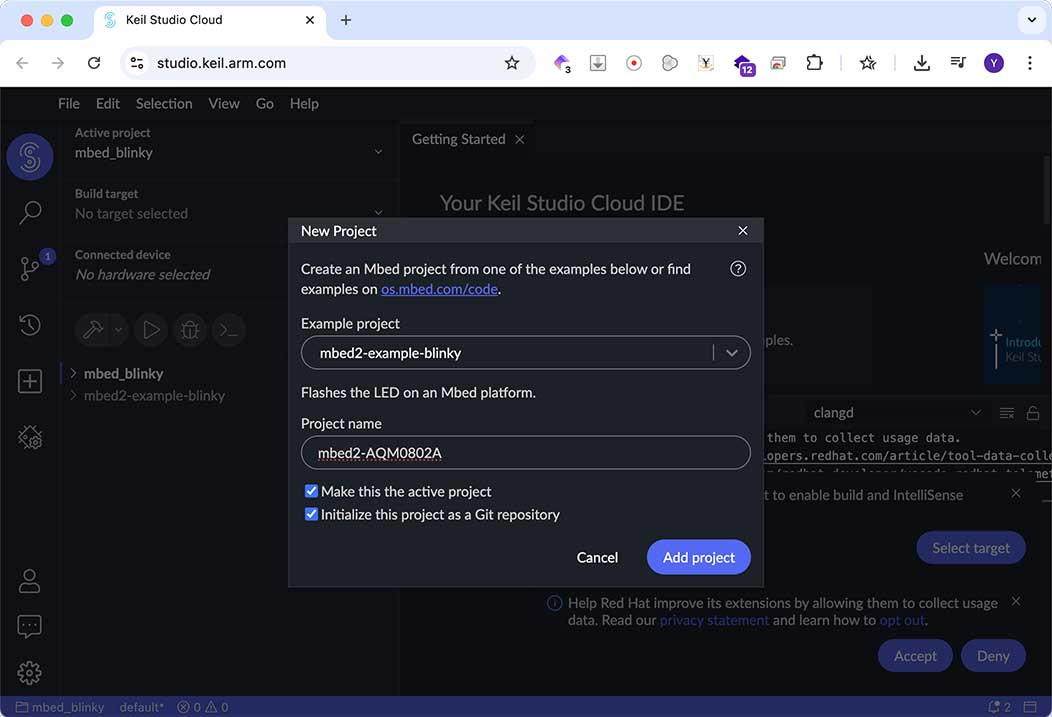Reload the browser page
This screenshot has height=717, width=1052.
tap(94, 63)
